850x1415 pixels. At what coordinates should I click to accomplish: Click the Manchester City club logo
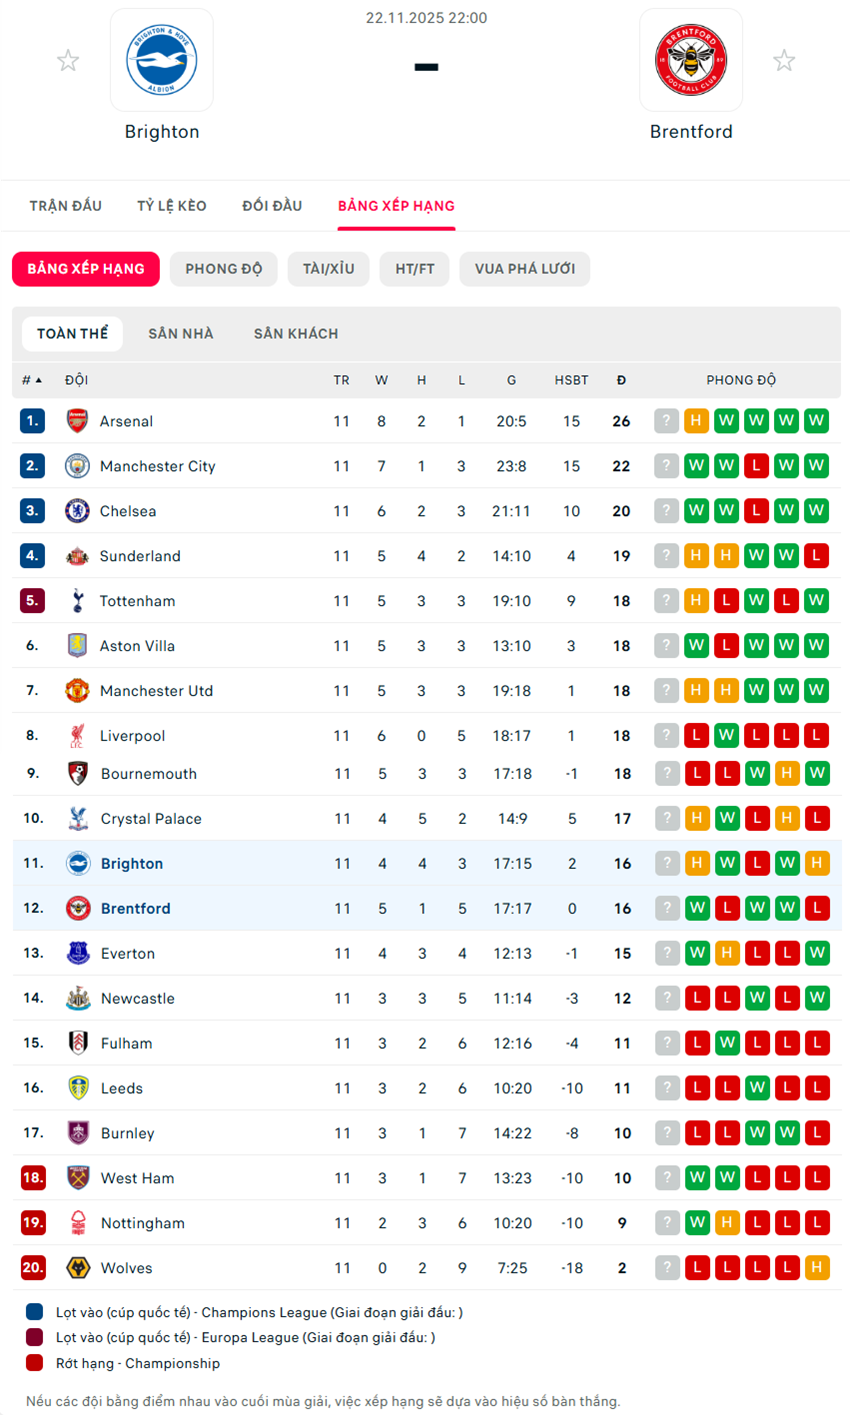[77, 466]
